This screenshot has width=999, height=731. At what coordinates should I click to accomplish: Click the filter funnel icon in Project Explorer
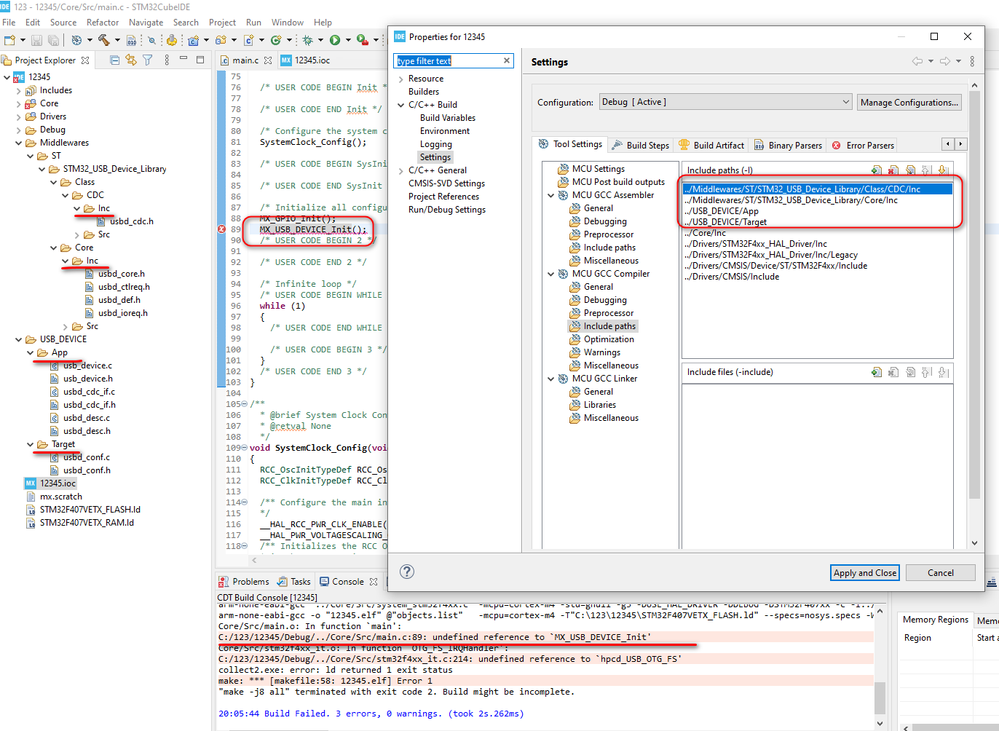click(147, 60)
